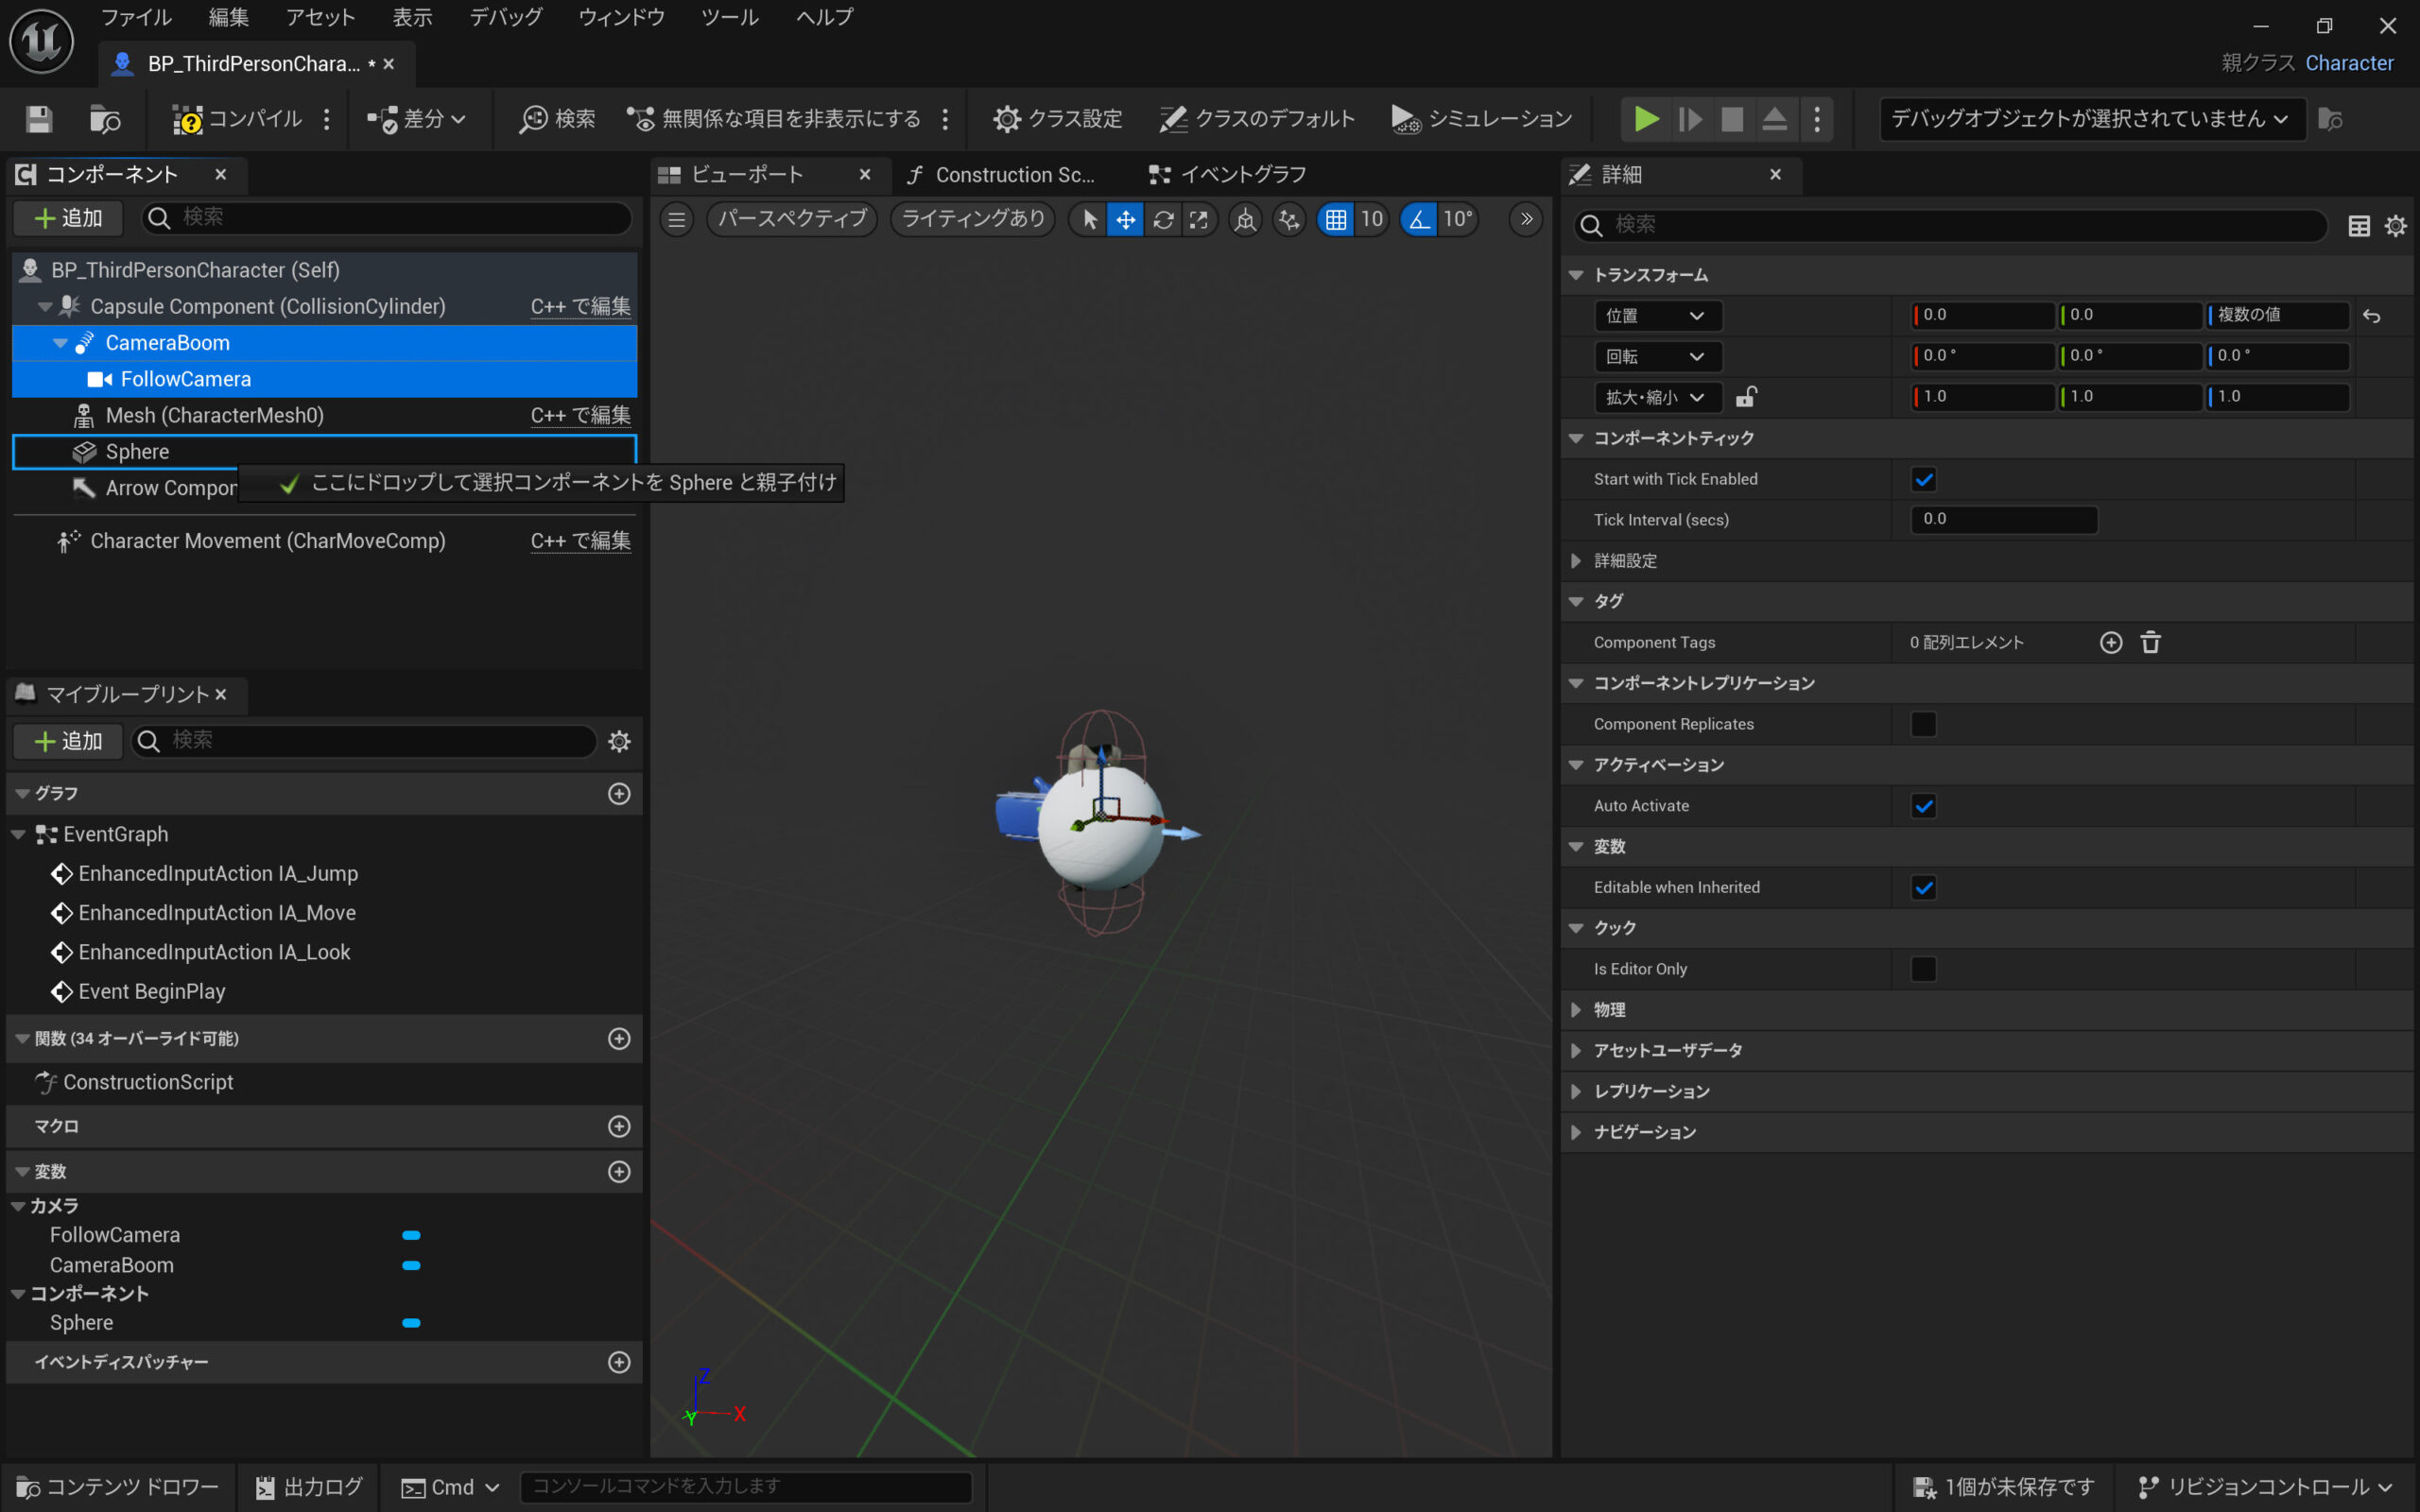Select the scale transform tool
The image size is (2420, 1512).
pyautogui.click(x=1198, y=219)
